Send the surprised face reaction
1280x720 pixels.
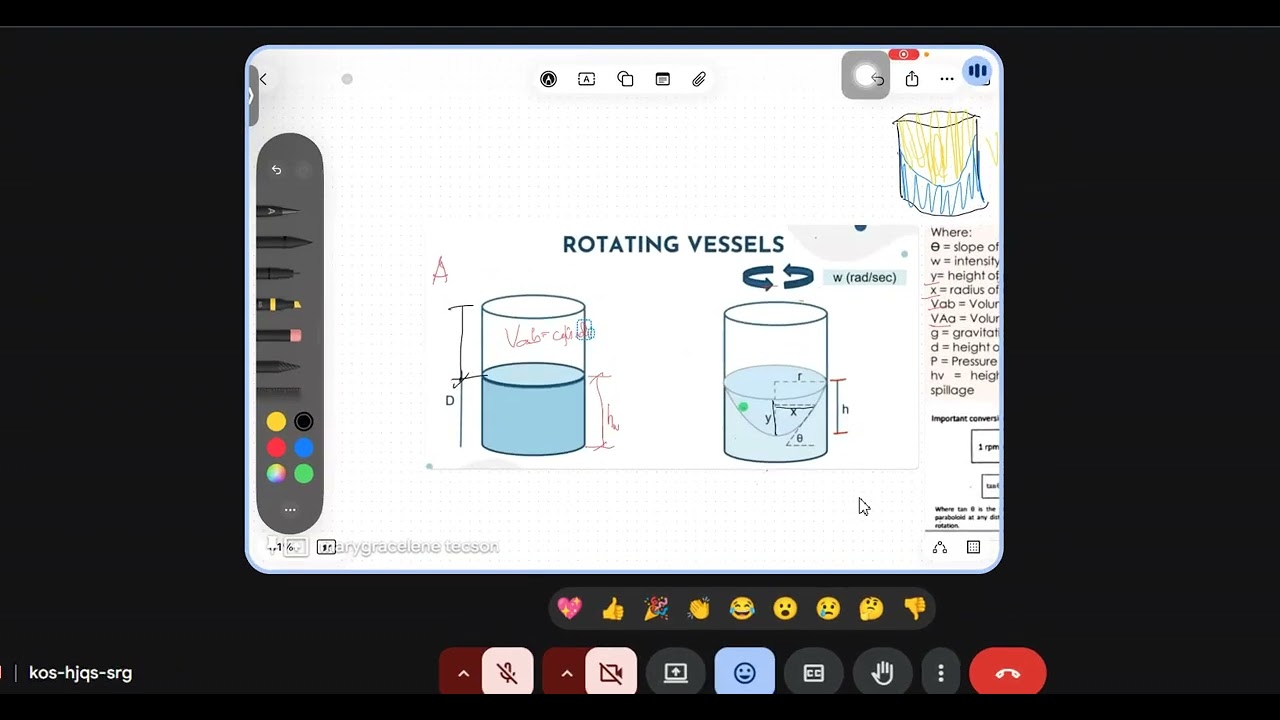point(785,608)
